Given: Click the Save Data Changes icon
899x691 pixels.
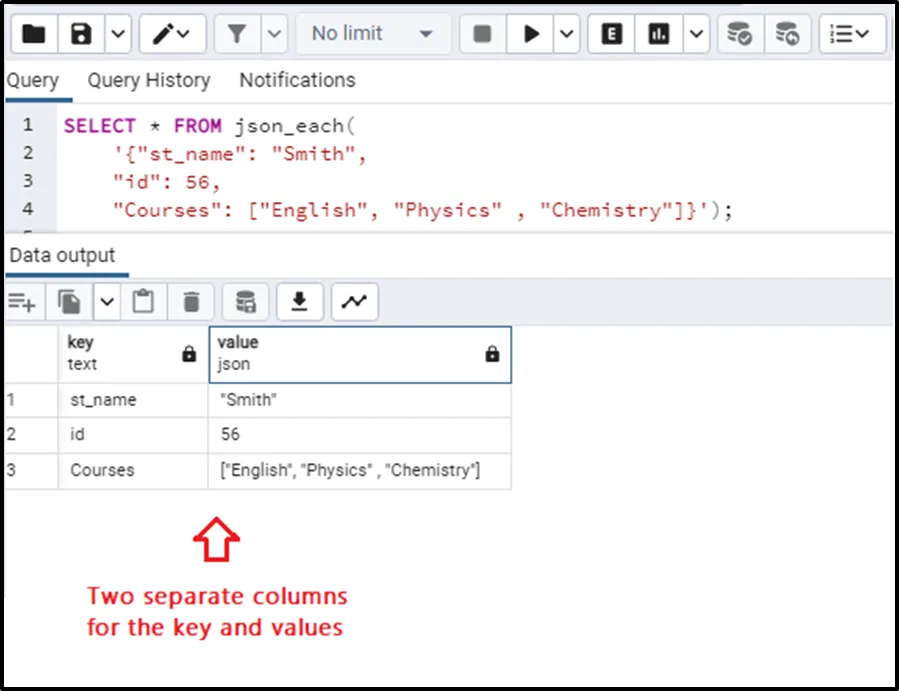Looking at the screenshot, I should pos(245,301).
